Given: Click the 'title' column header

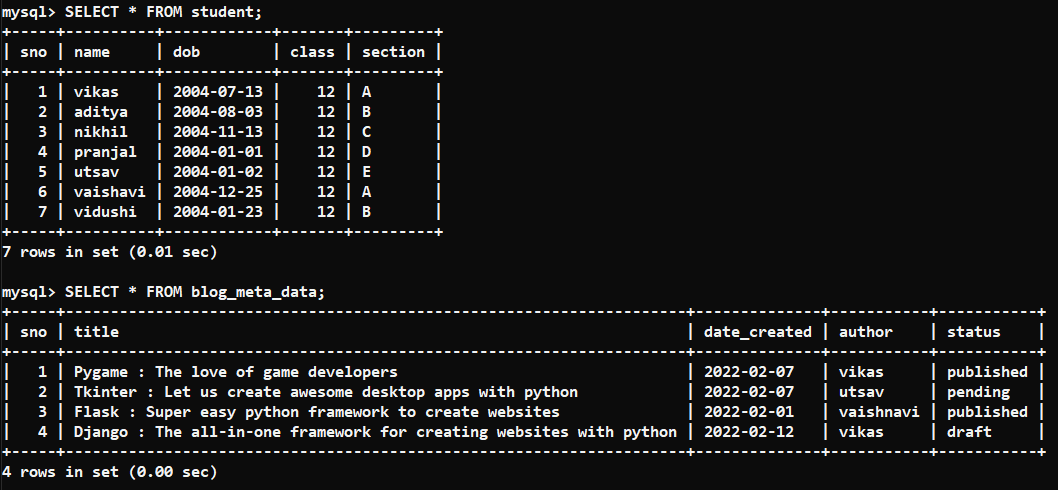Looking at the screenshot, I should pyautogui.click(x=96, y=332).
